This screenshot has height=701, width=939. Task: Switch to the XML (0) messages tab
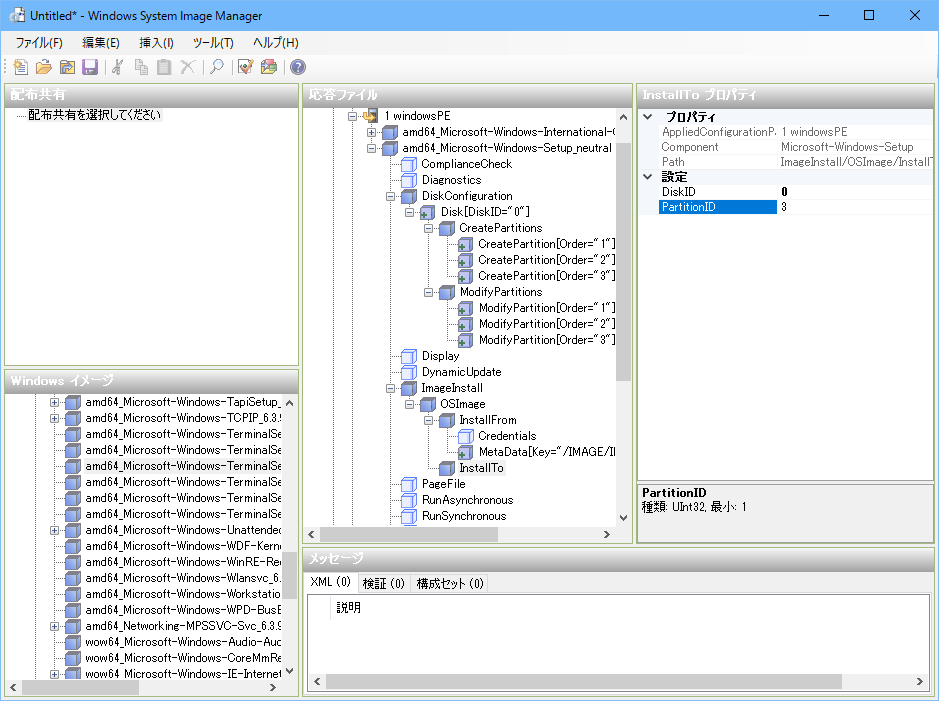[x=331, y=582]
